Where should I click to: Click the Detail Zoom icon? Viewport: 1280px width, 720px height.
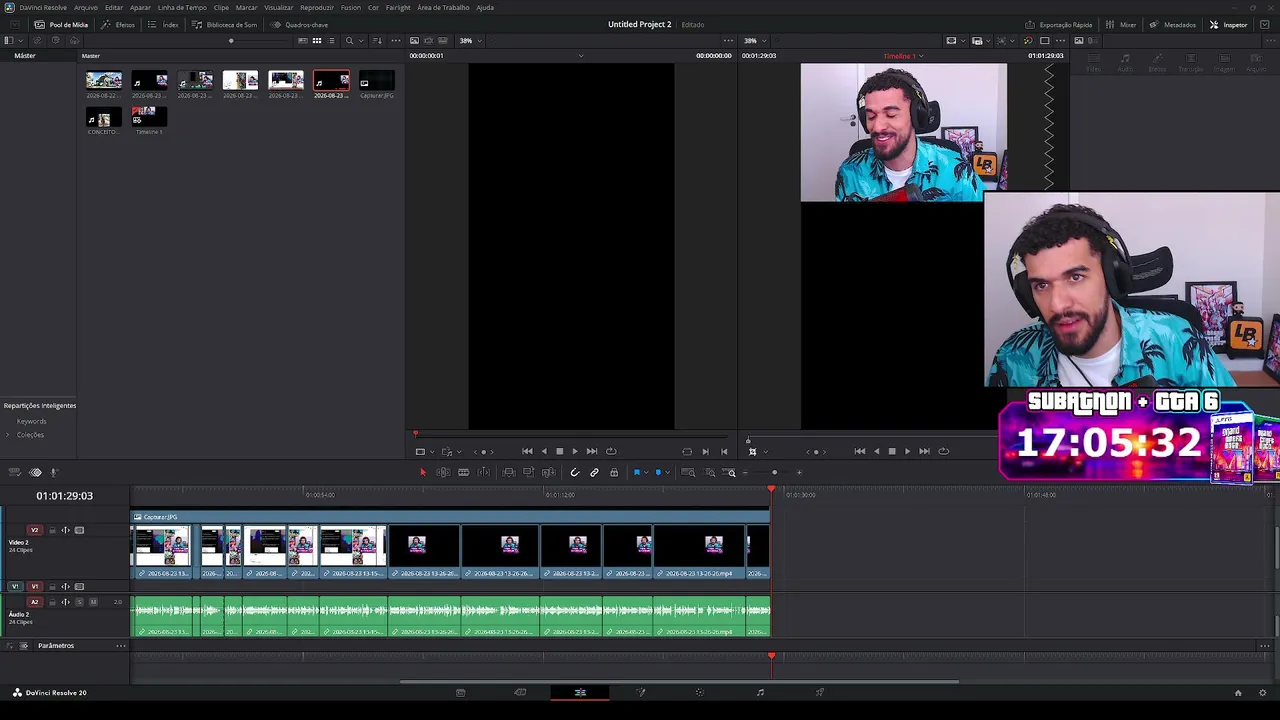(710, 472)
